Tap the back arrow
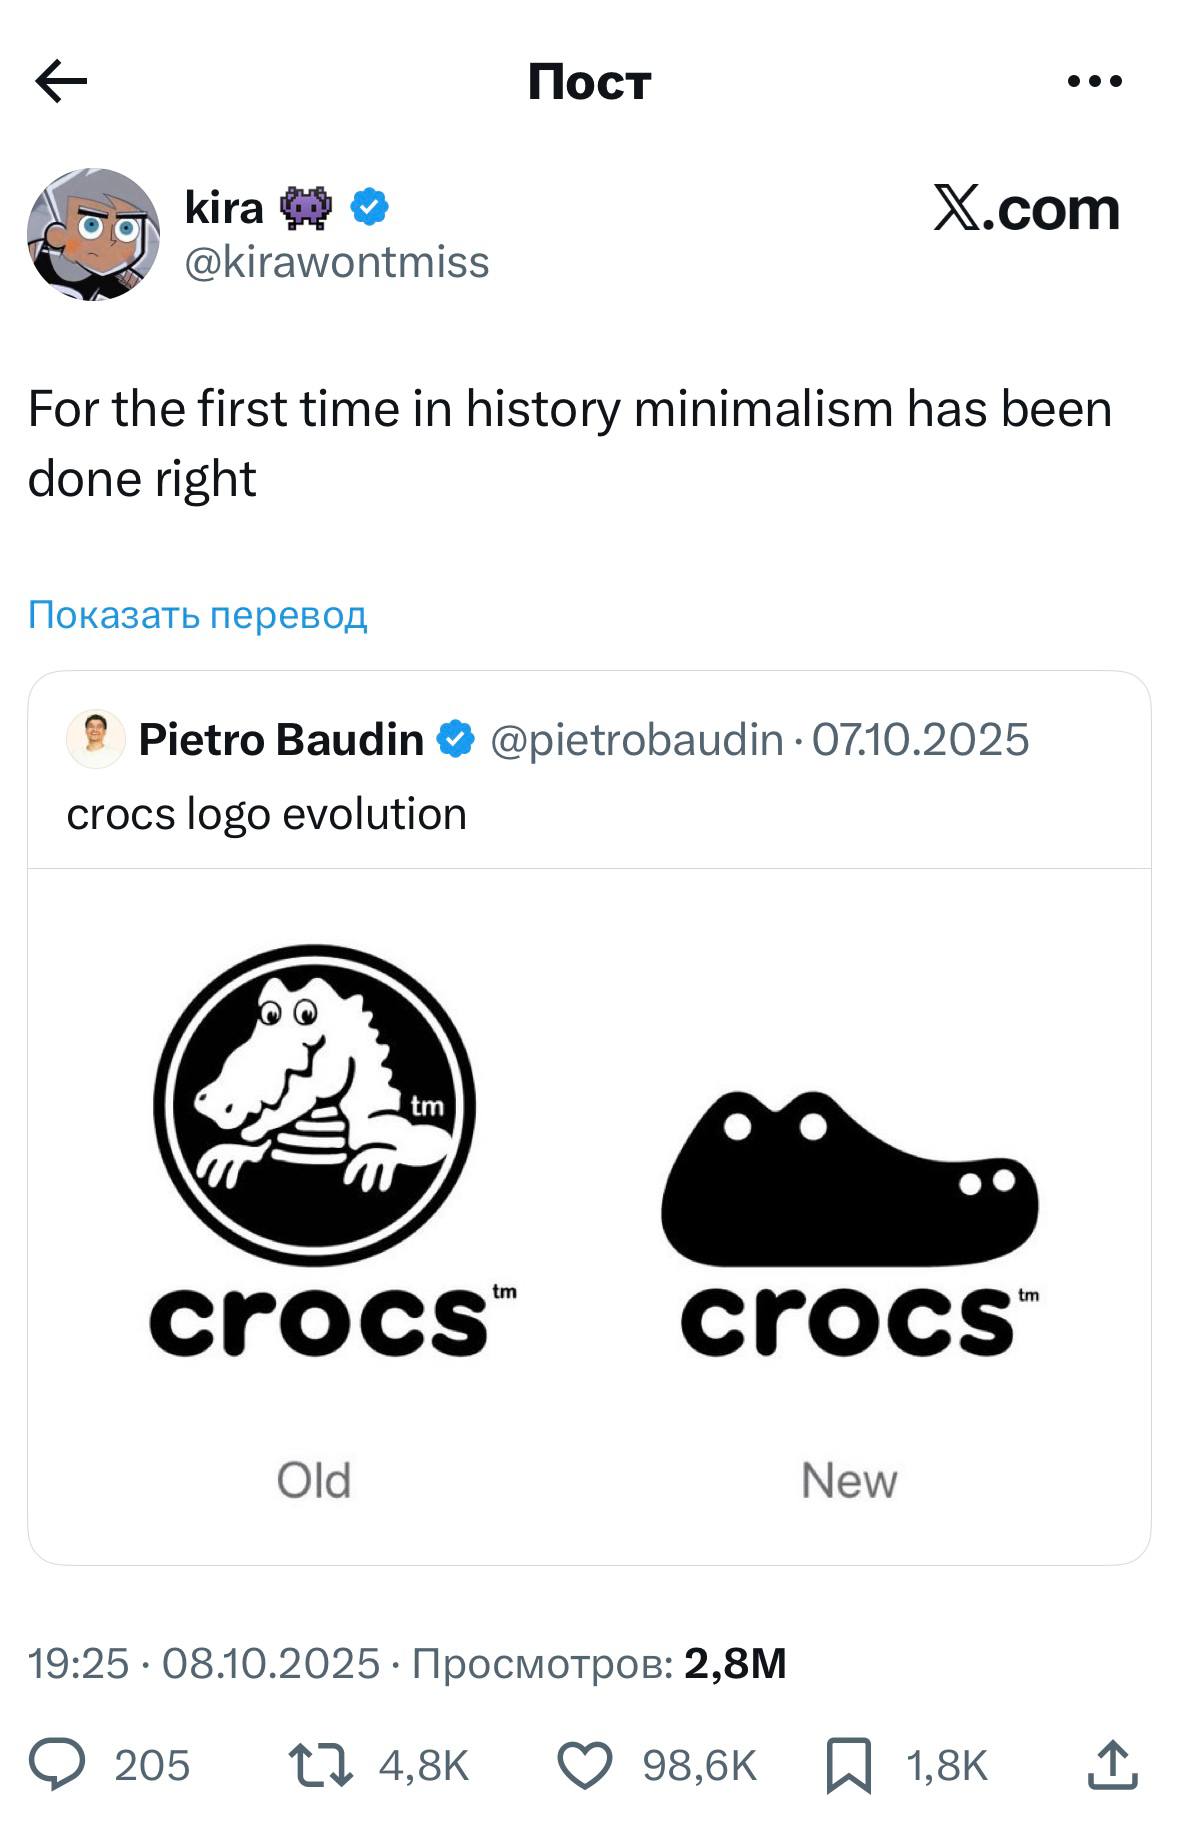The height and width of the screenshot is (1829, 1179). [x=62, y=81]
